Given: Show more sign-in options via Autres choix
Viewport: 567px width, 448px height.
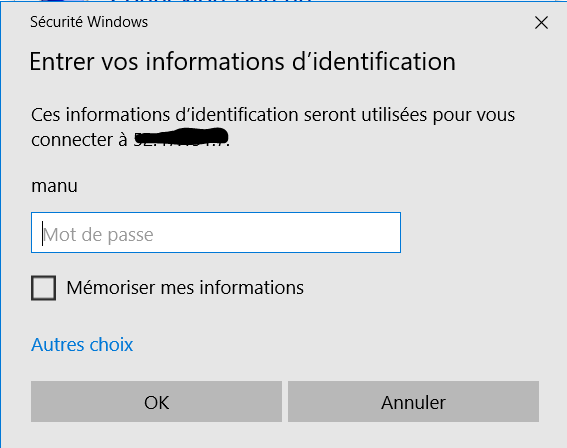Looking at the screenshot, I should coord(82,344).
